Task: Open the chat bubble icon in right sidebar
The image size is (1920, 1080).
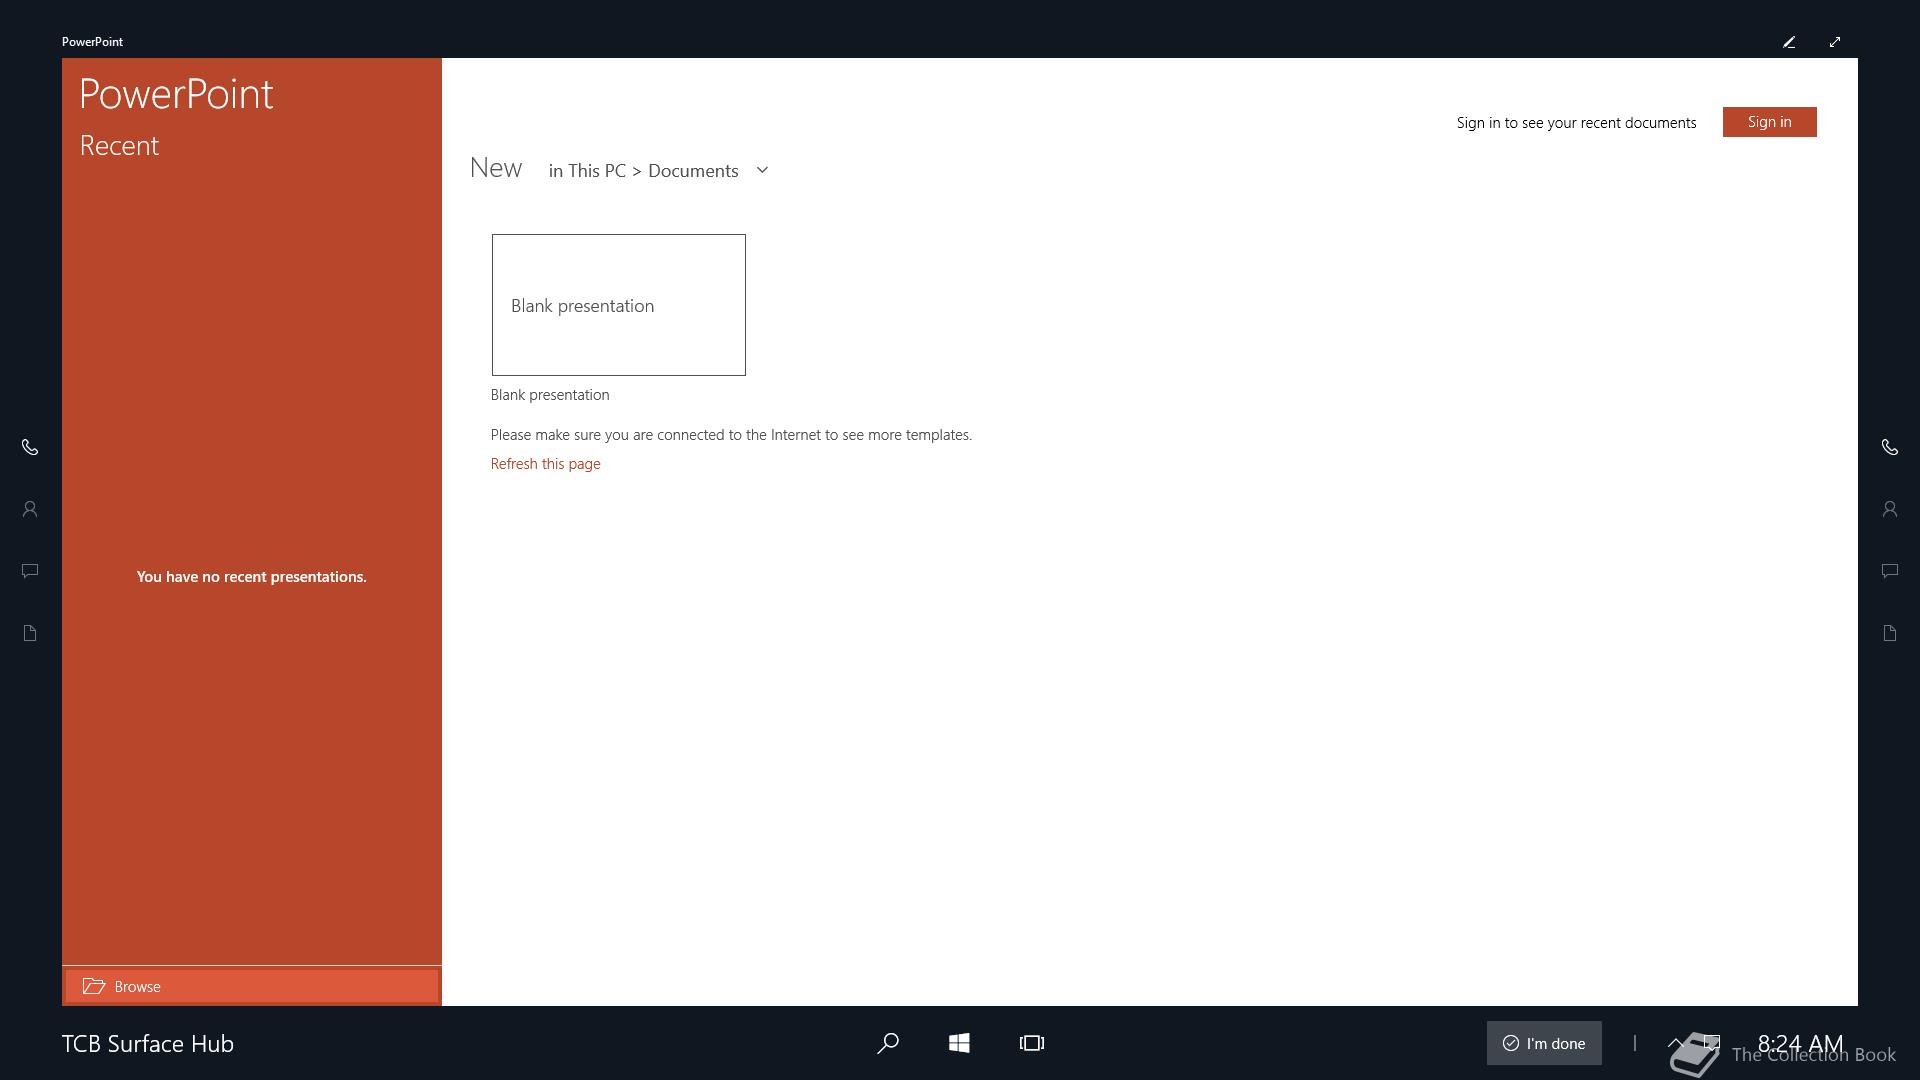Action: tap(1889, 571)
